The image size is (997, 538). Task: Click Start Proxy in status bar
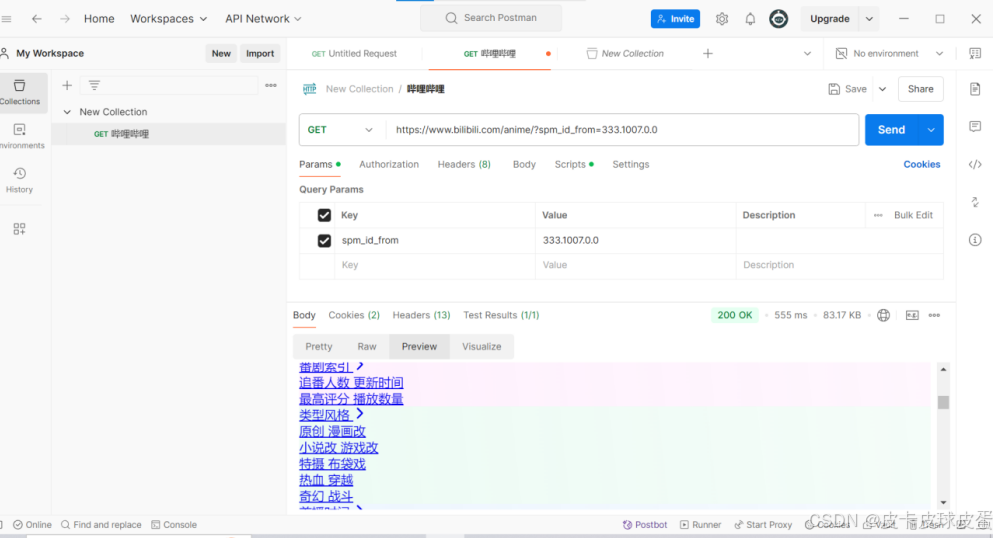pos(763,525)
